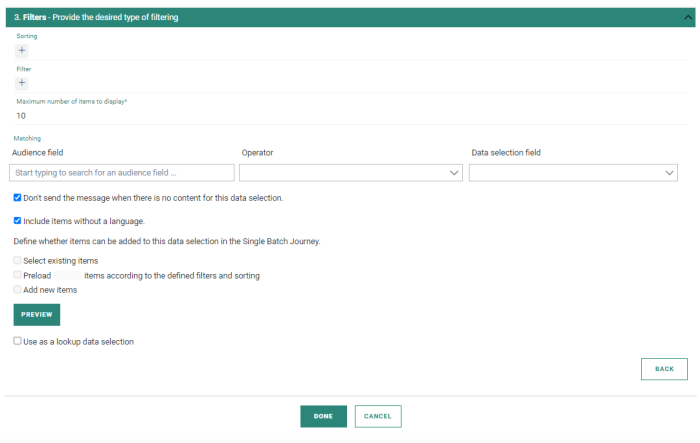Uncheck Don't send message when no content
700x443 pixels.
coord(18,198)
